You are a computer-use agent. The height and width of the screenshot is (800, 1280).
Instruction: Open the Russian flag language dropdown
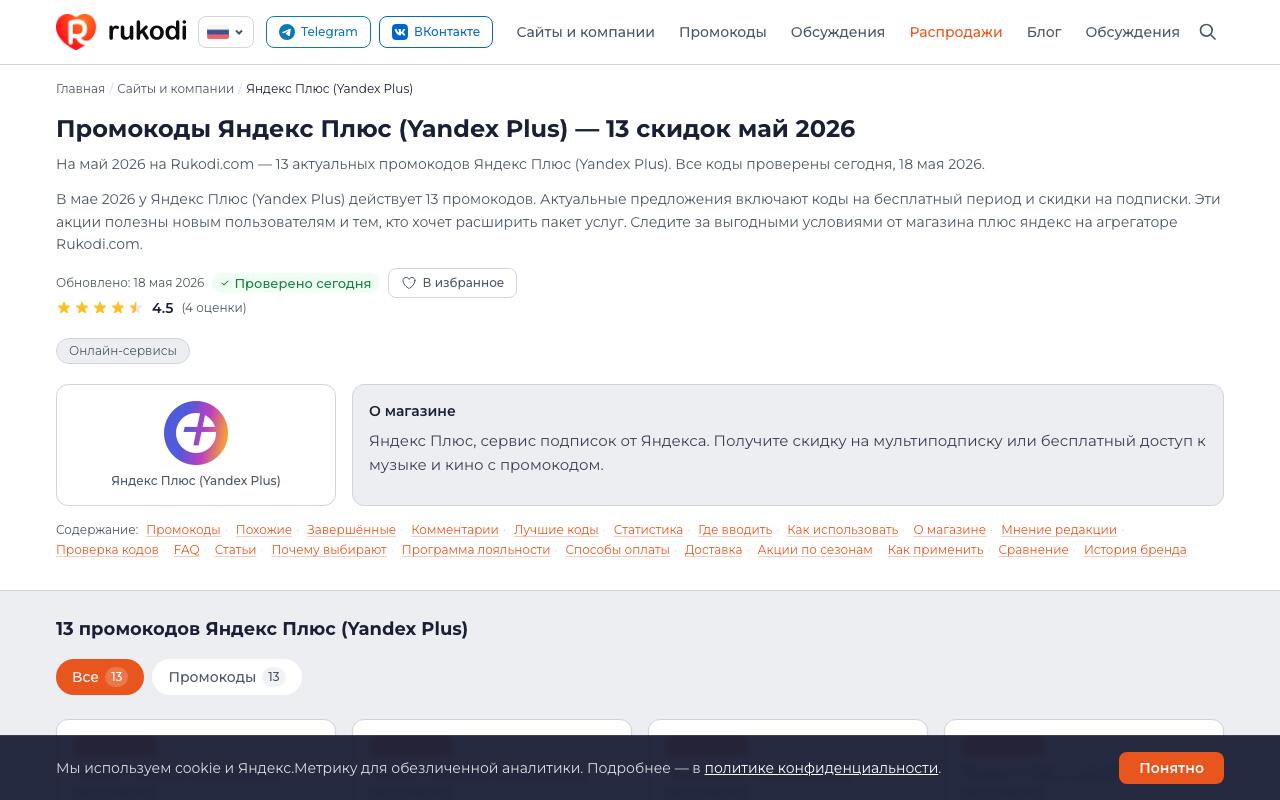(226, 32)
